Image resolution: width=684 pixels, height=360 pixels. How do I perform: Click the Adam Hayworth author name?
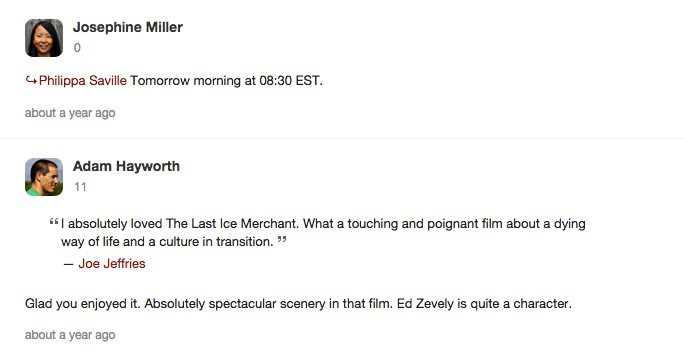click(126, 166)
